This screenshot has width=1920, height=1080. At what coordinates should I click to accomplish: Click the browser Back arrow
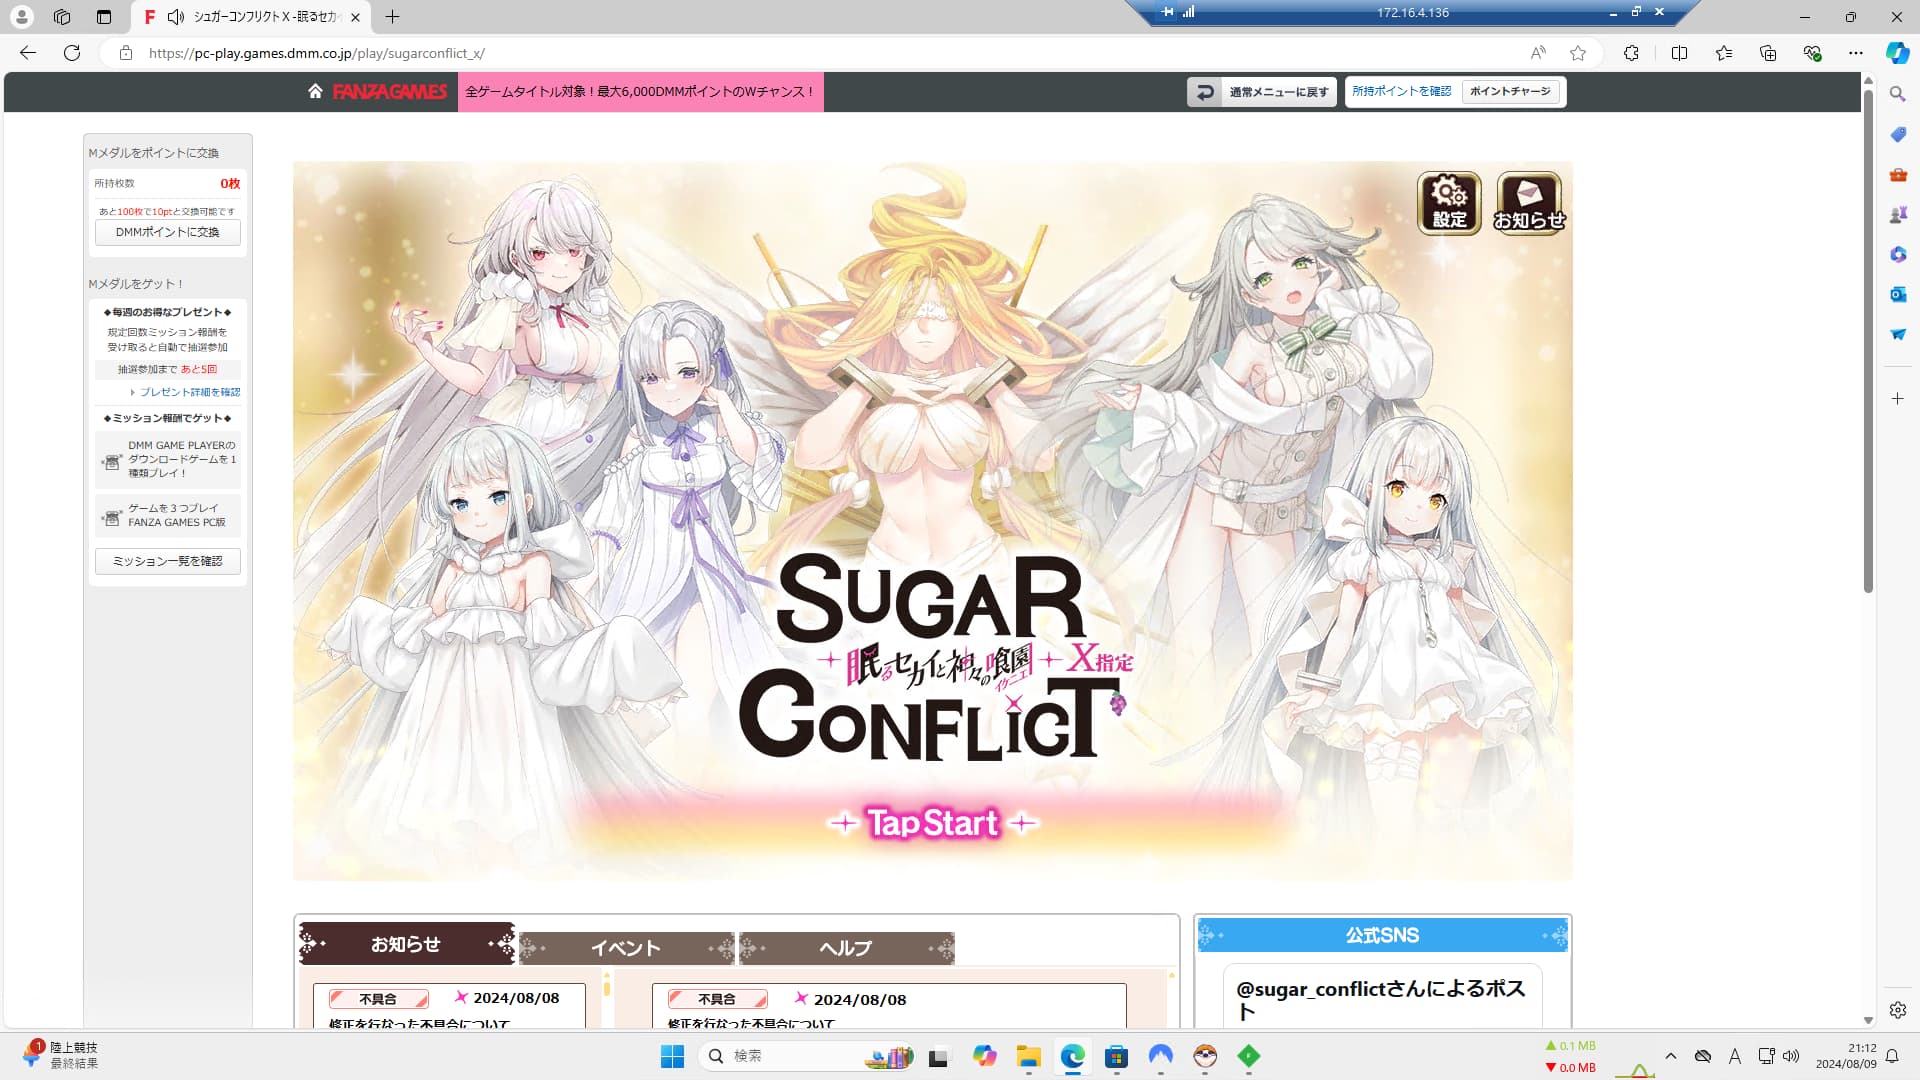click(x=28, y=53)
